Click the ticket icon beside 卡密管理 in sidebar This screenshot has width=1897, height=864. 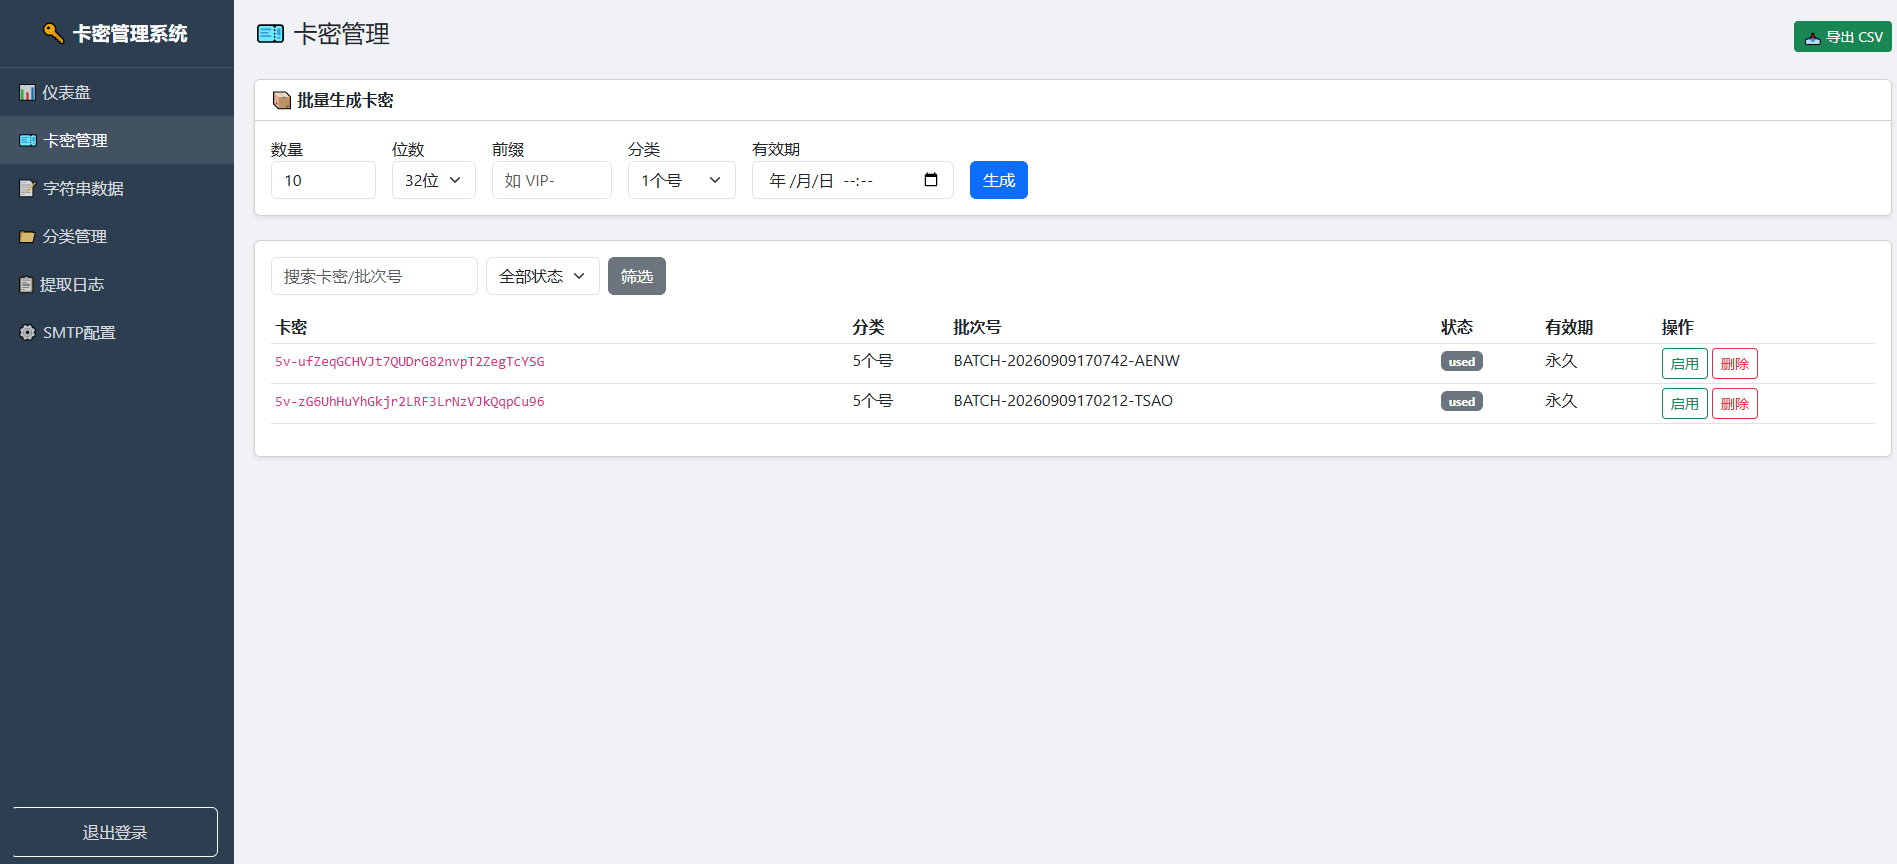coord(28,140)
